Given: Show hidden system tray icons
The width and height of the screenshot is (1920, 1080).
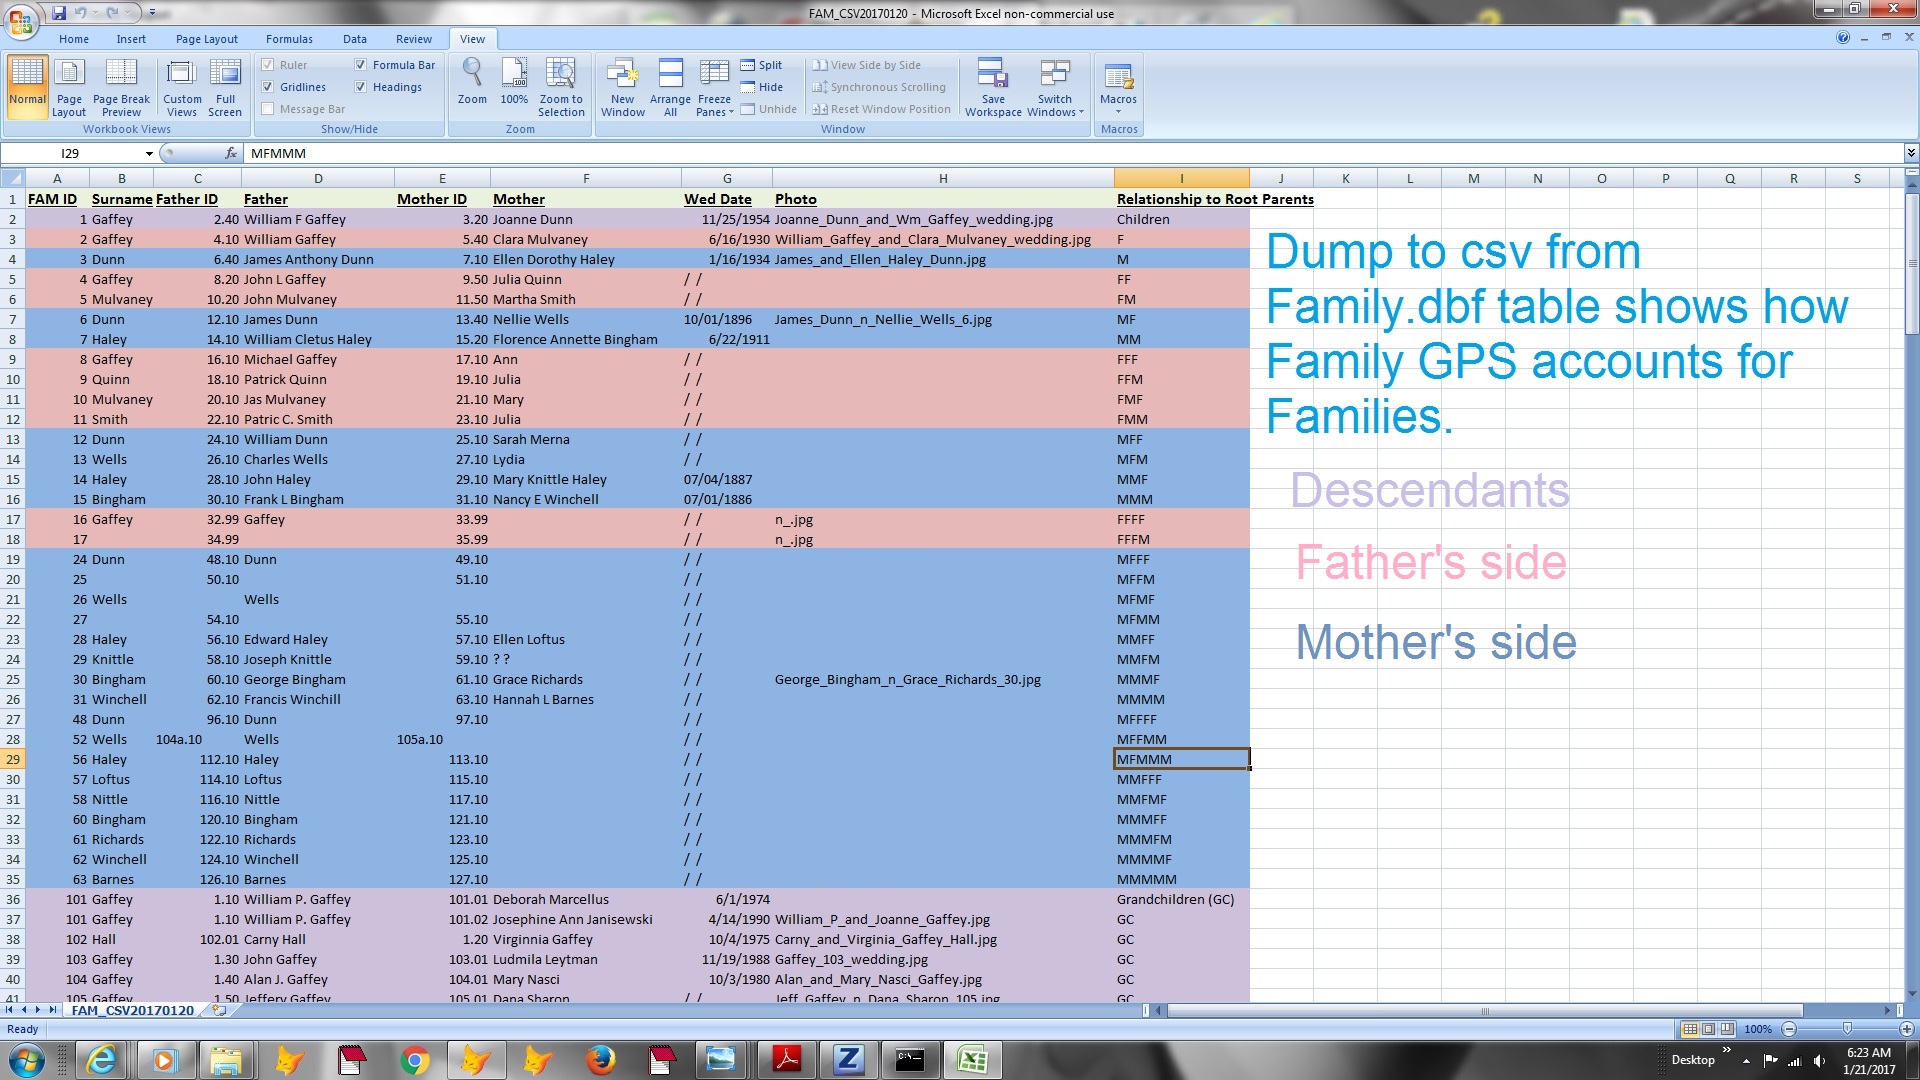Looking at the screenshot, I should point(1746,1060).
